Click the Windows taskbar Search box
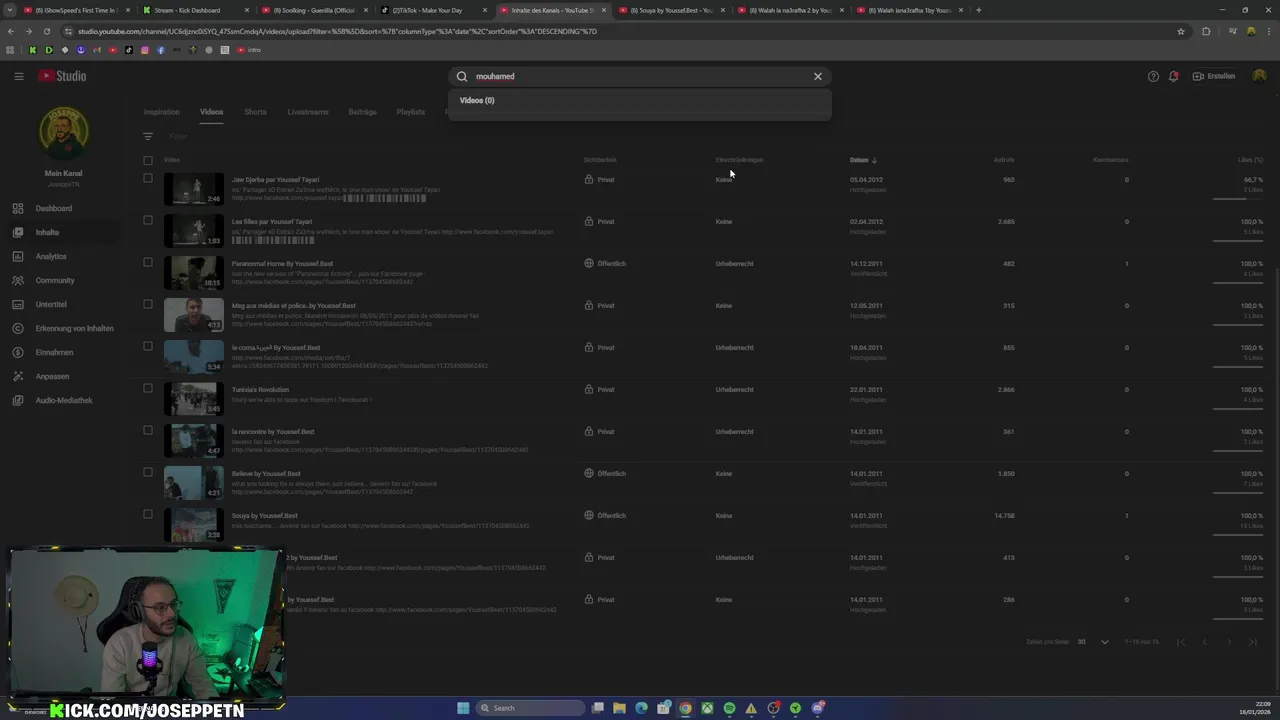 [528, 708]
